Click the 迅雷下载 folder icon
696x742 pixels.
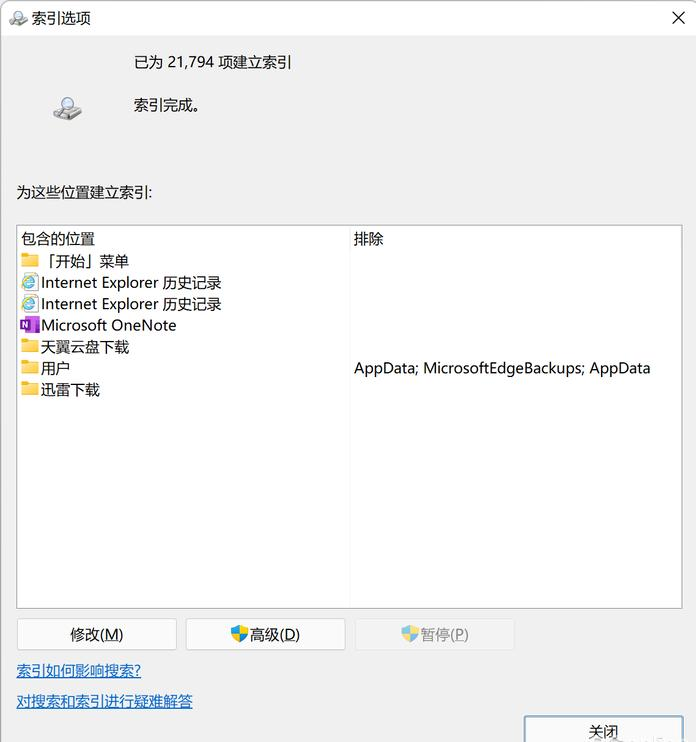click(x=30, y=389)
